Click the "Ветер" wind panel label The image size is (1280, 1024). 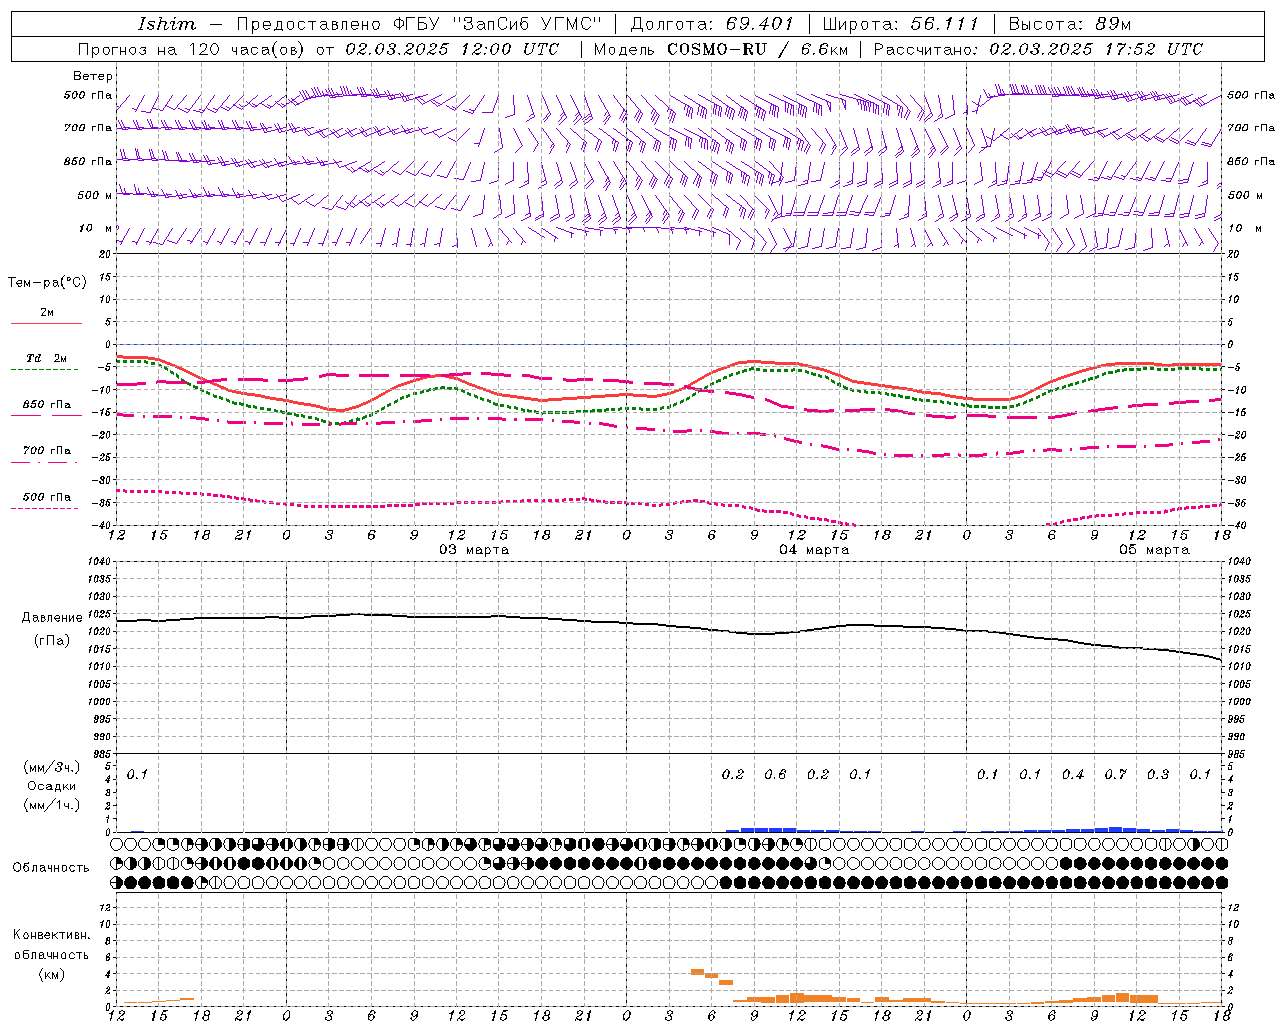point(93,76)
